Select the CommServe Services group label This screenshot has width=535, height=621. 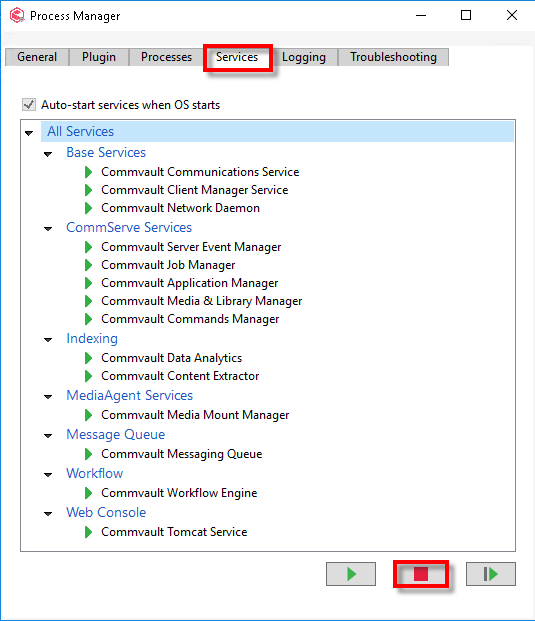pos(129,227)
